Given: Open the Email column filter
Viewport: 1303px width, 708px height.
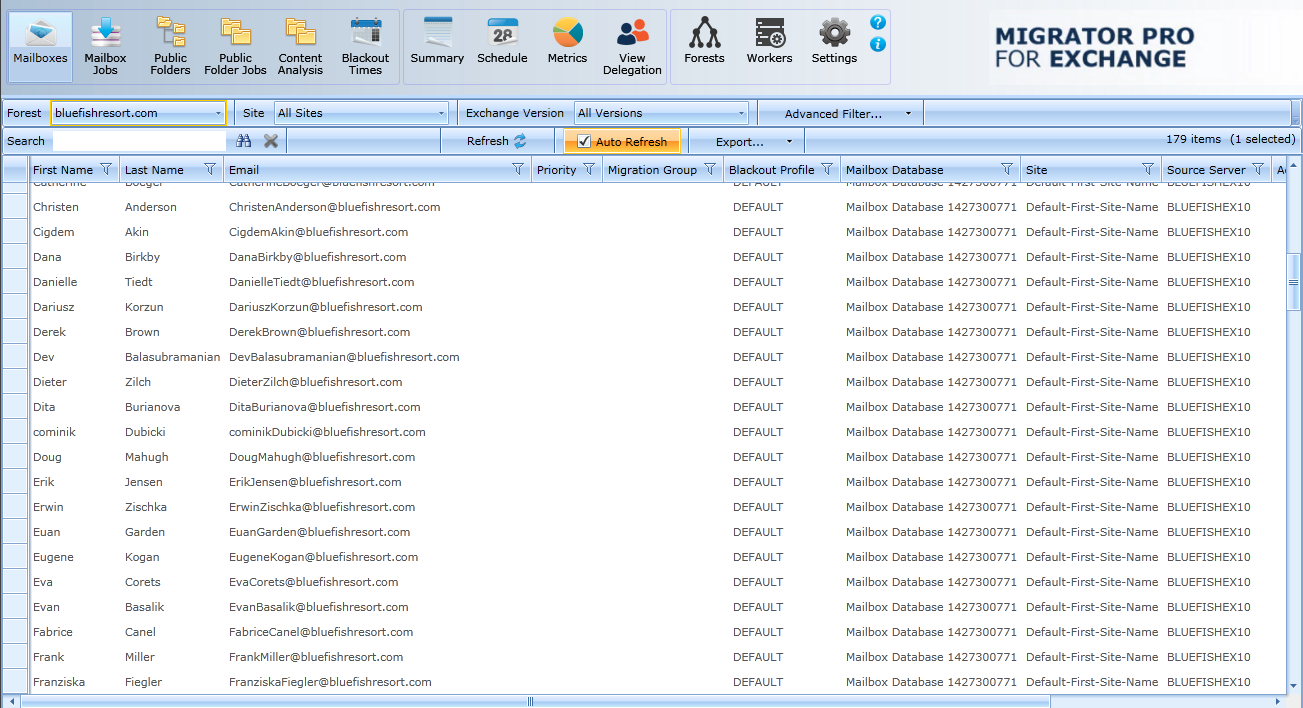Looking at the screenshot, I should (x=517, y=170).
